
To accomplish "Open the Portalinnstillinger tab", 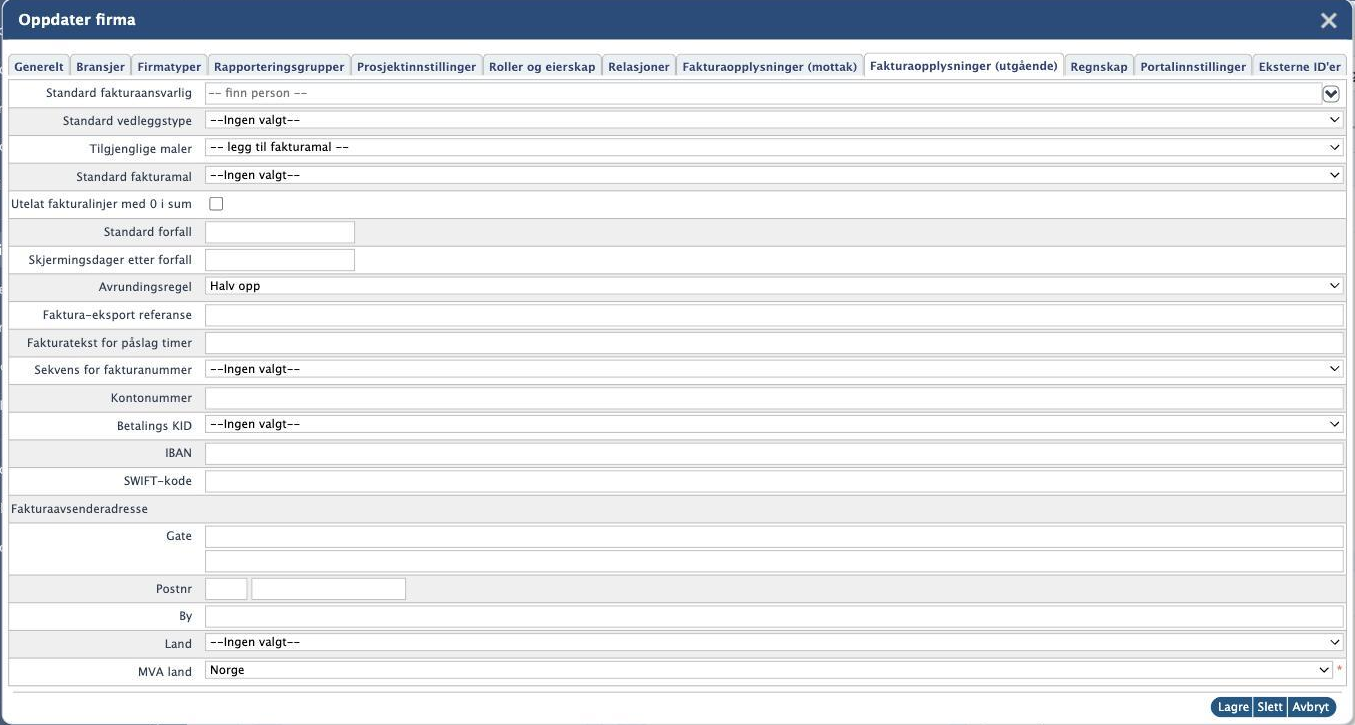I will tap(1193, 66).
